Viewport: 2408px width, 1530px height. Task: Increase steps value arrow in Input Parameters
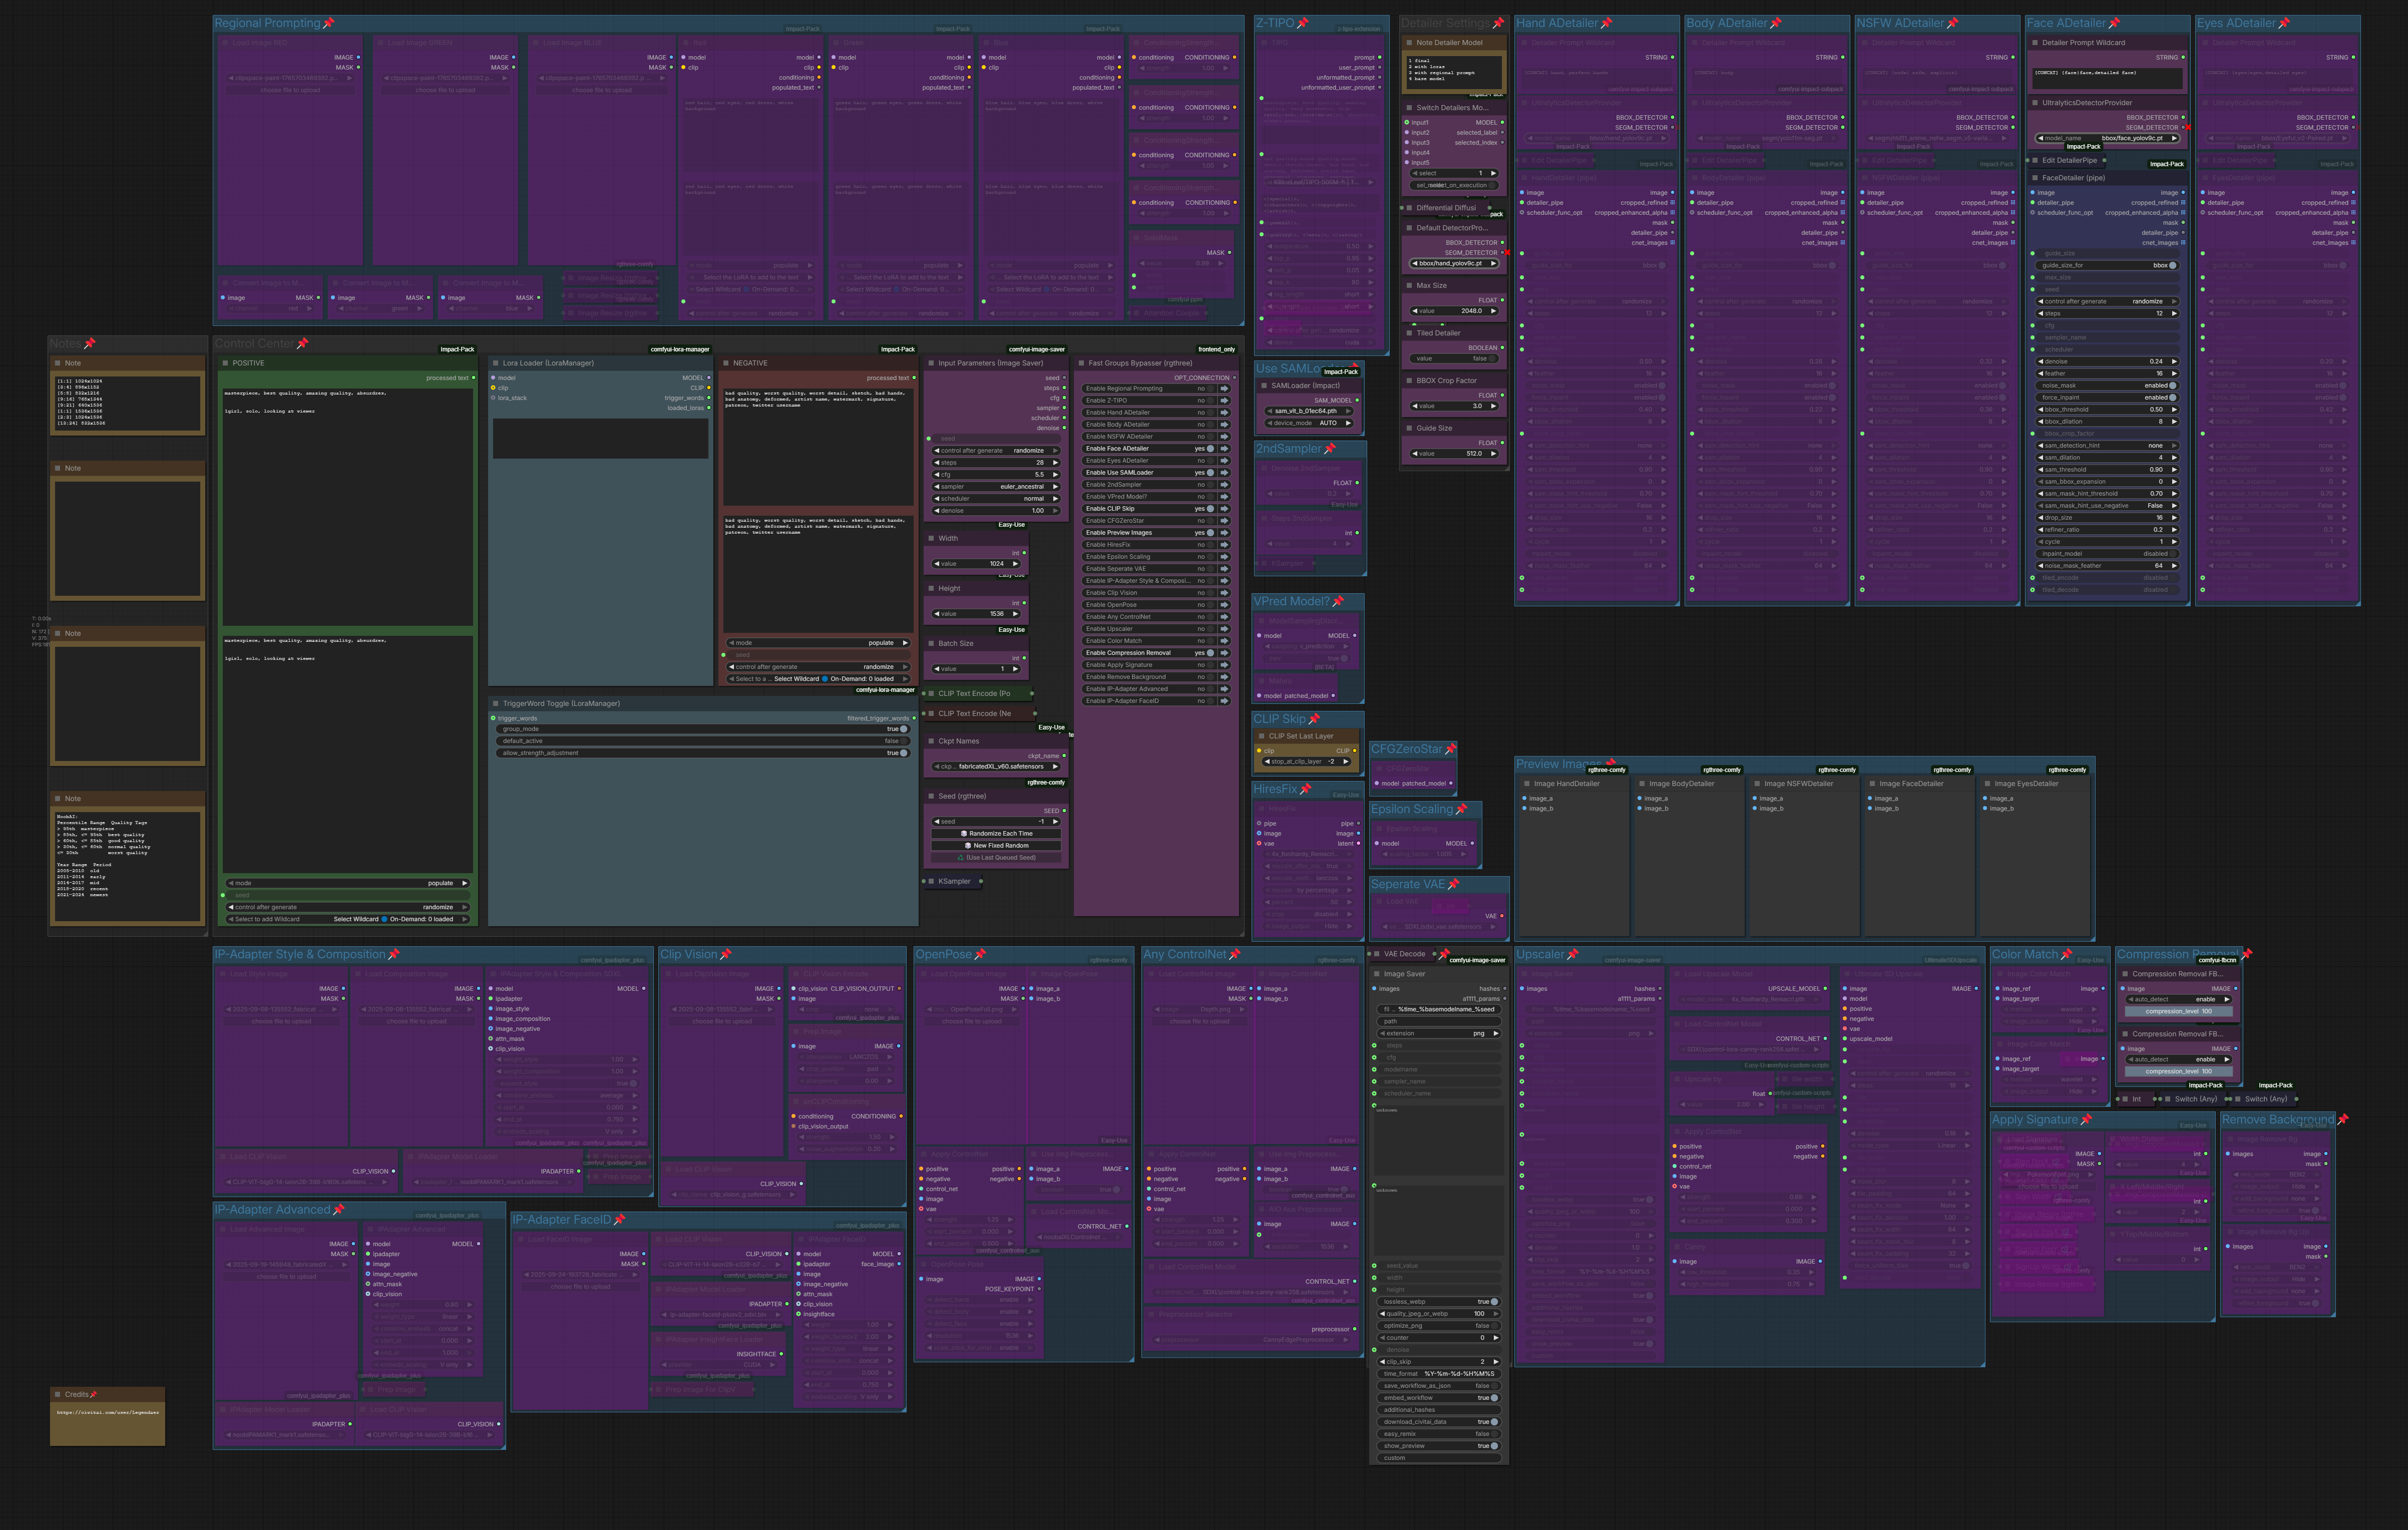[x=1054, y=463]
